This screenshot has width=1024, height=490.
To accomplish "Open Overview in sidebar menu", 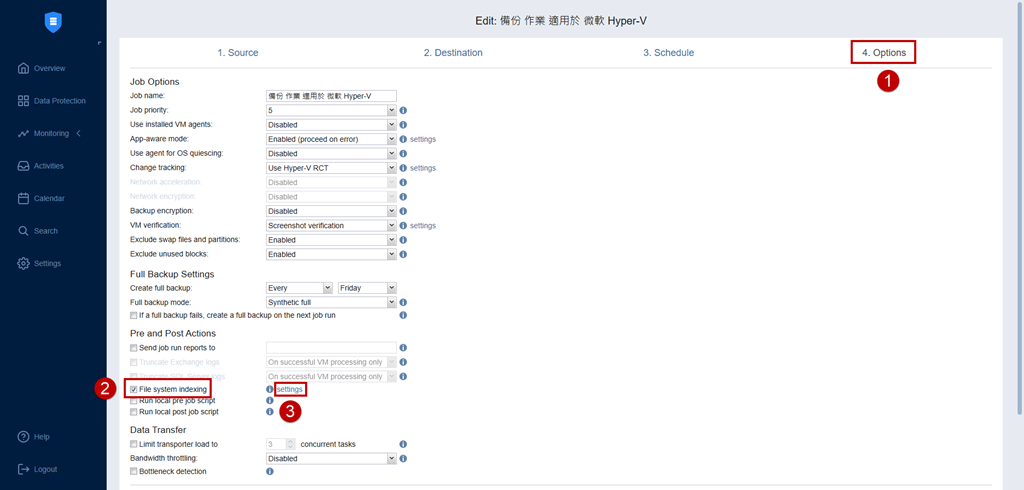I will (x=50, y=69).
